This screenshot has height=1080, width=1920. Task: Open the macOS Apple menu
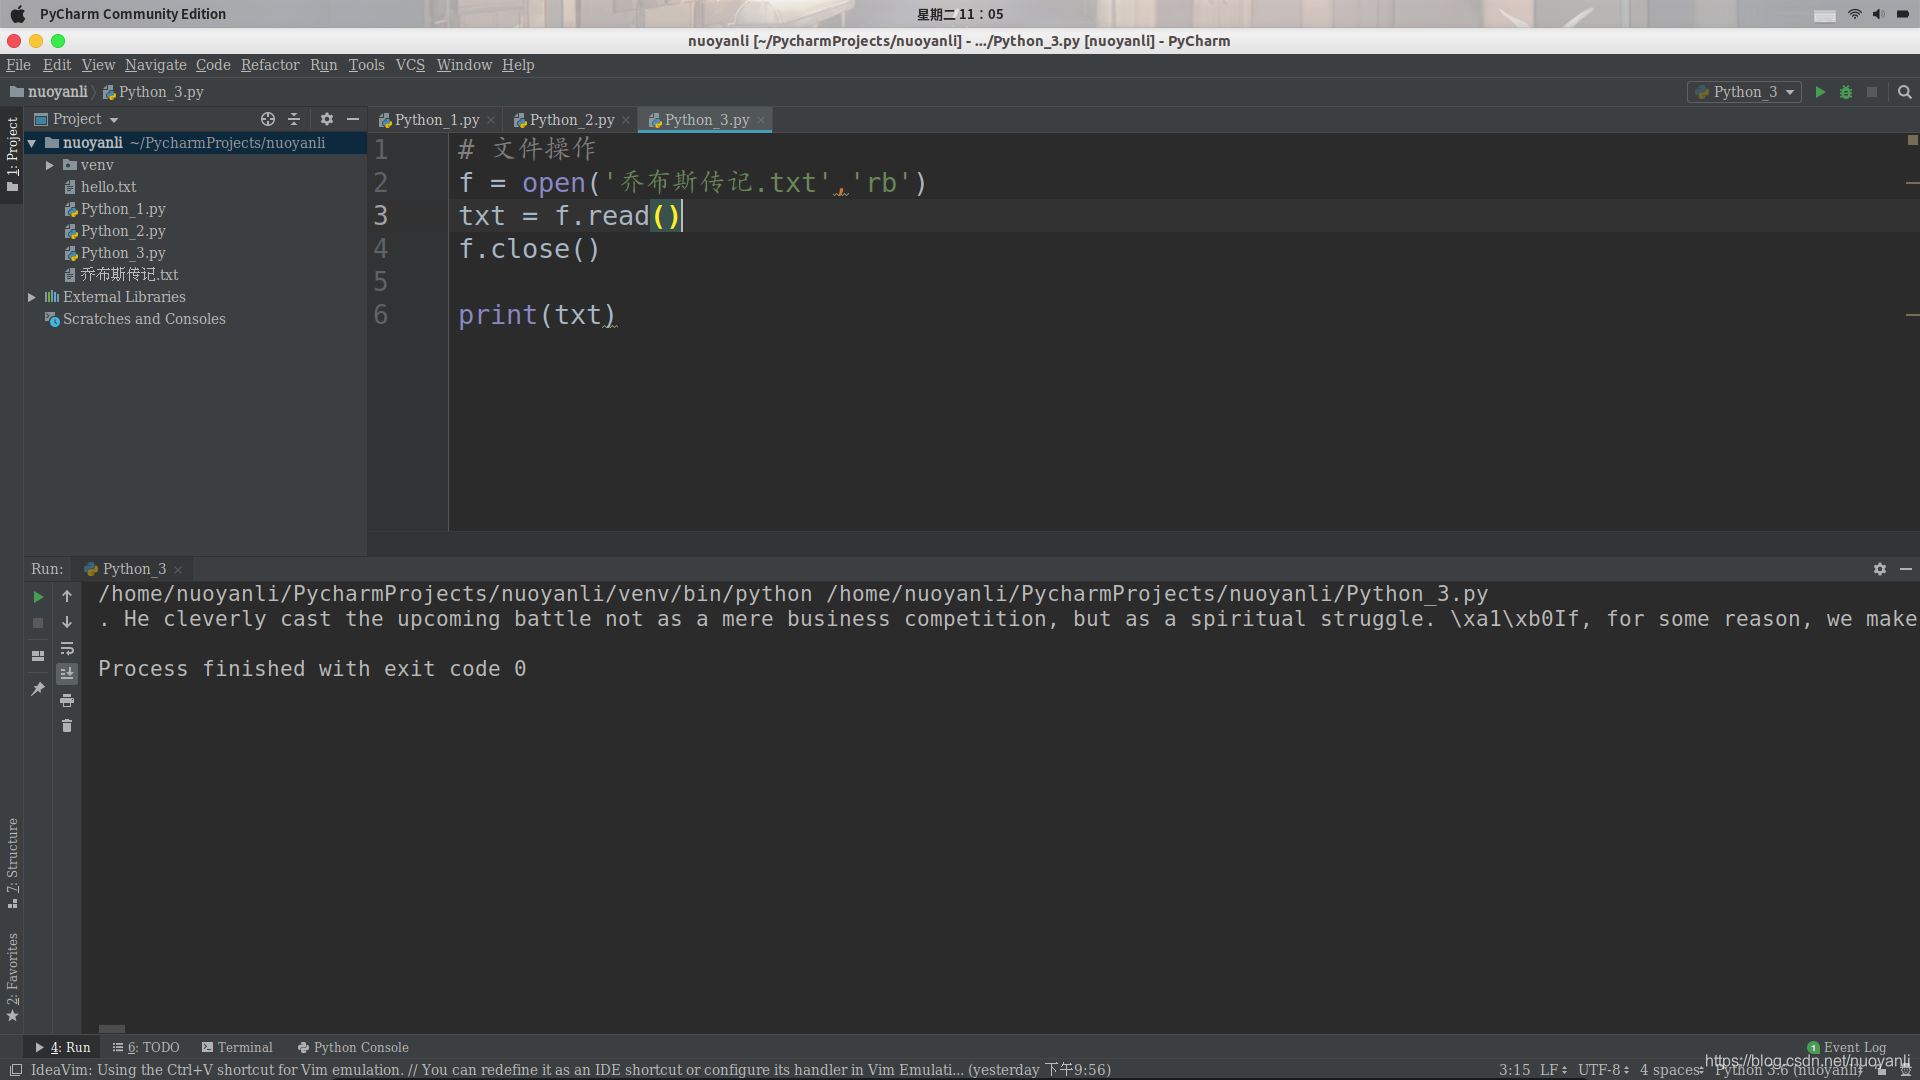(16, 14)
